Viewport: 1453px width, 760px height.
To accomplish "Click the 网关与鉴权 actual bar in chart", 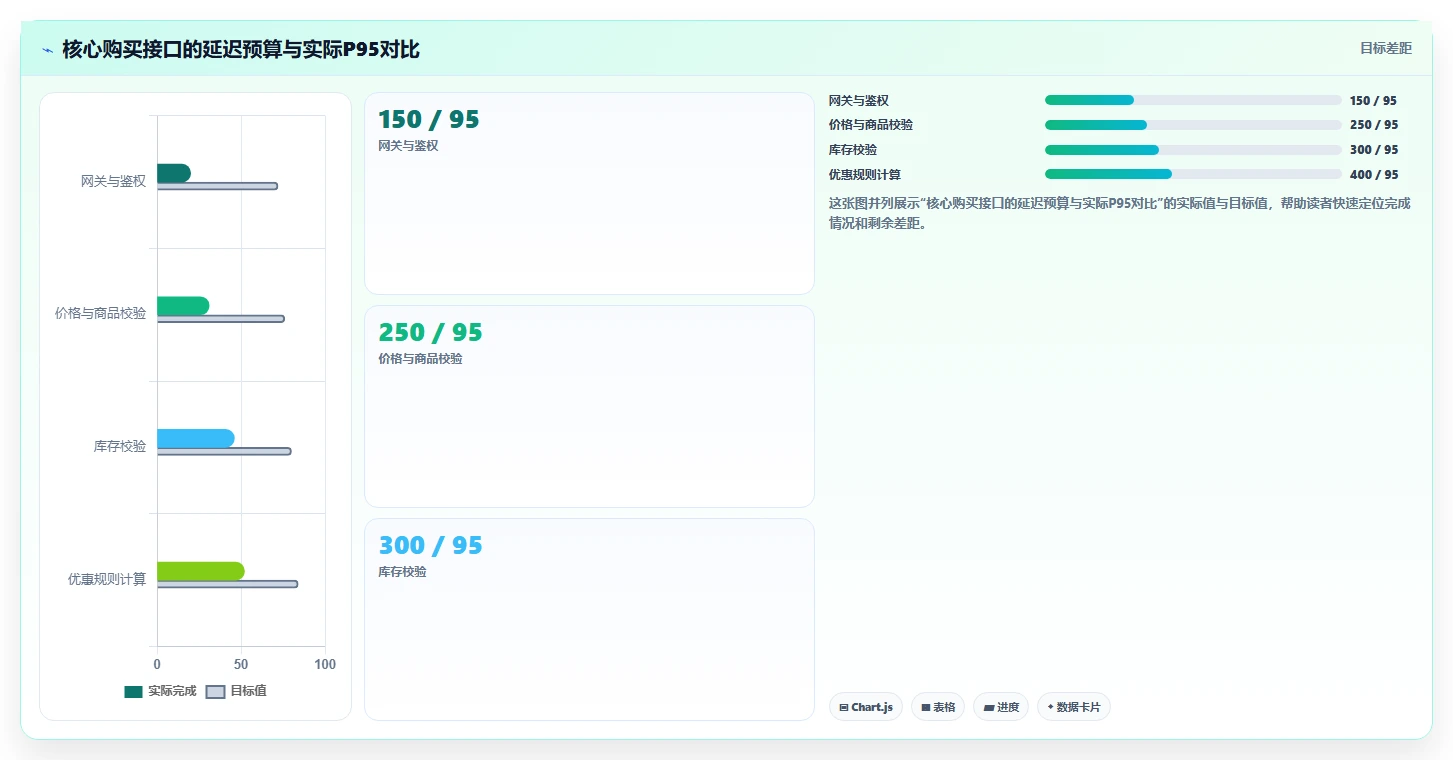I will pyautogui.click(x=173, y=173).
